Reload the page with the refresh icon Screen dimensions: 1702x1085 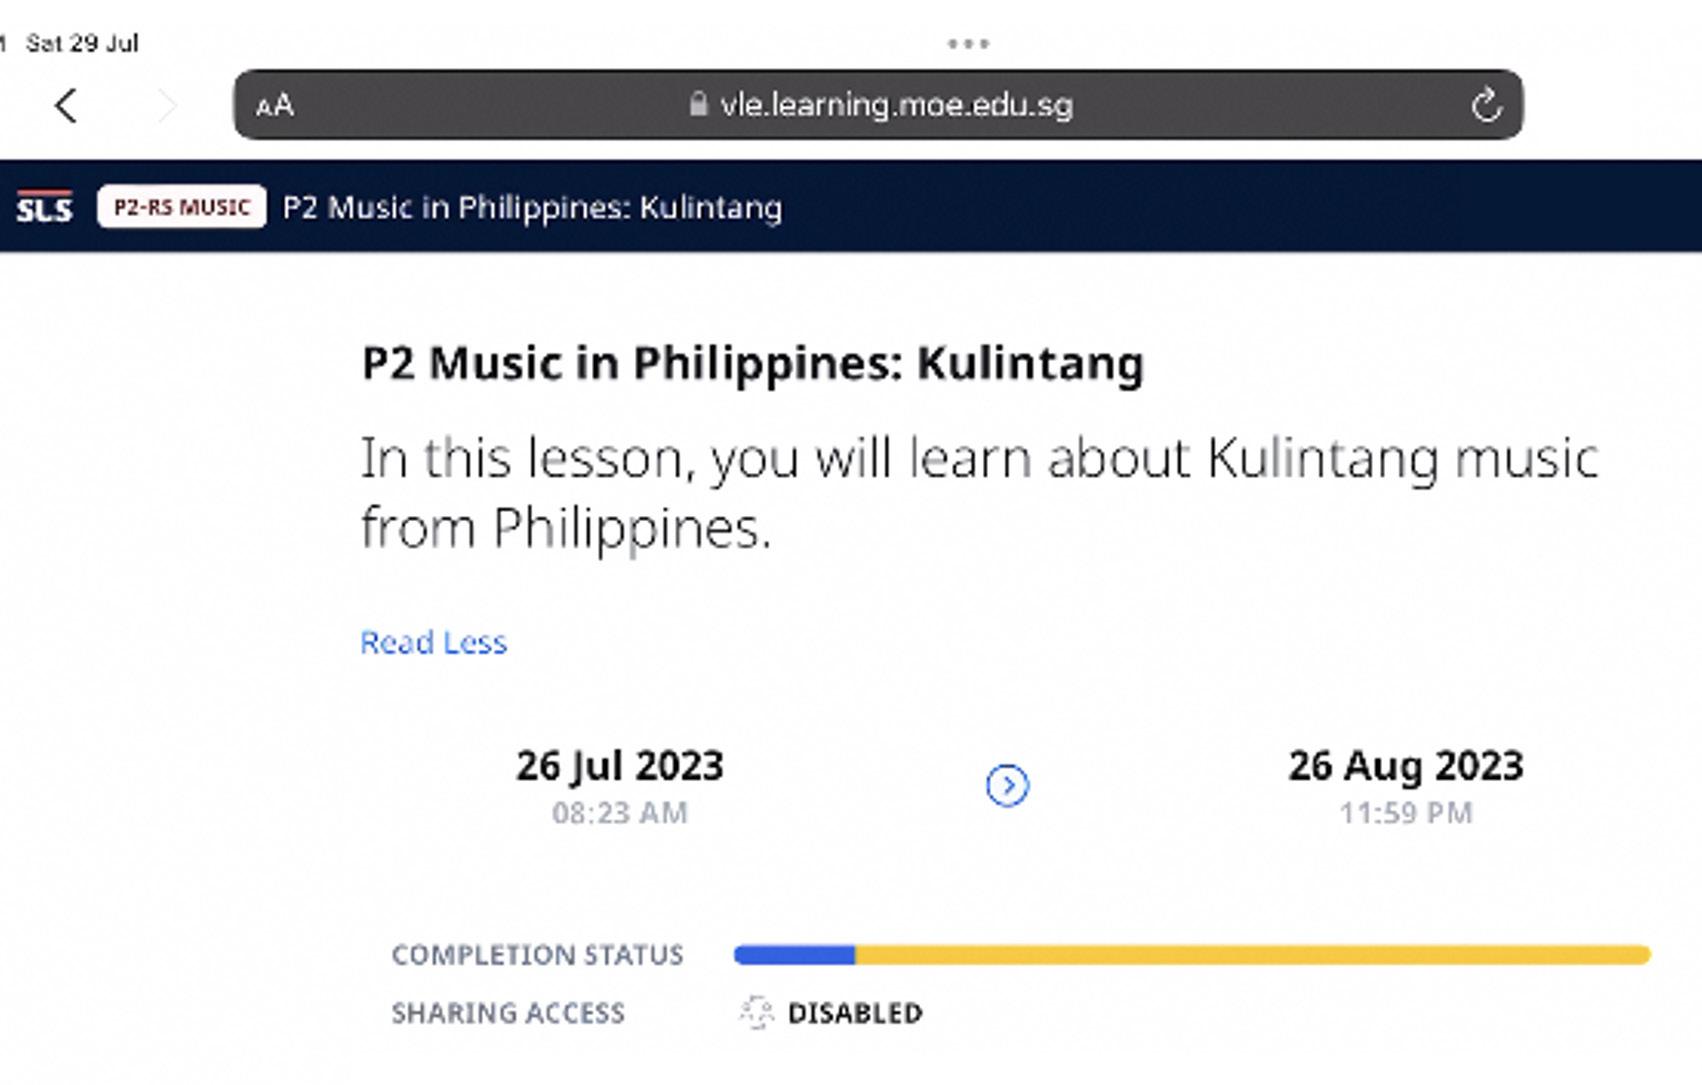[x=1486, y=105]
